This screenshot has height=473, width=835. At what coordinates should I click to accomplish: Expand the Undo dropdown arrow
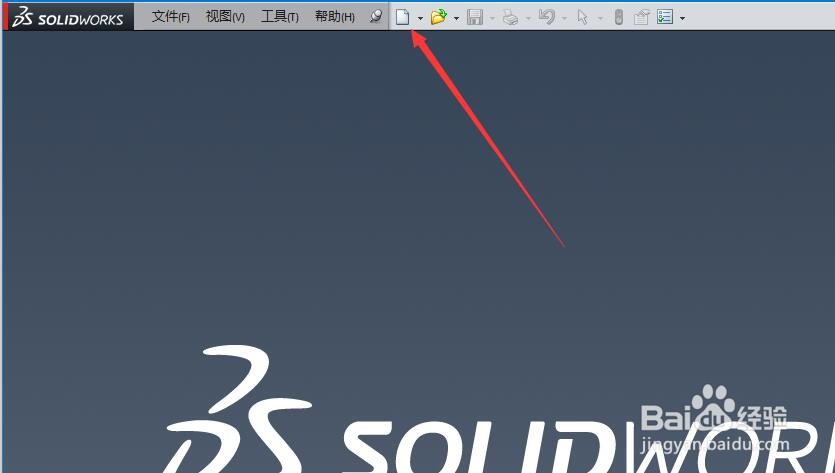click(x=564, y=18)
